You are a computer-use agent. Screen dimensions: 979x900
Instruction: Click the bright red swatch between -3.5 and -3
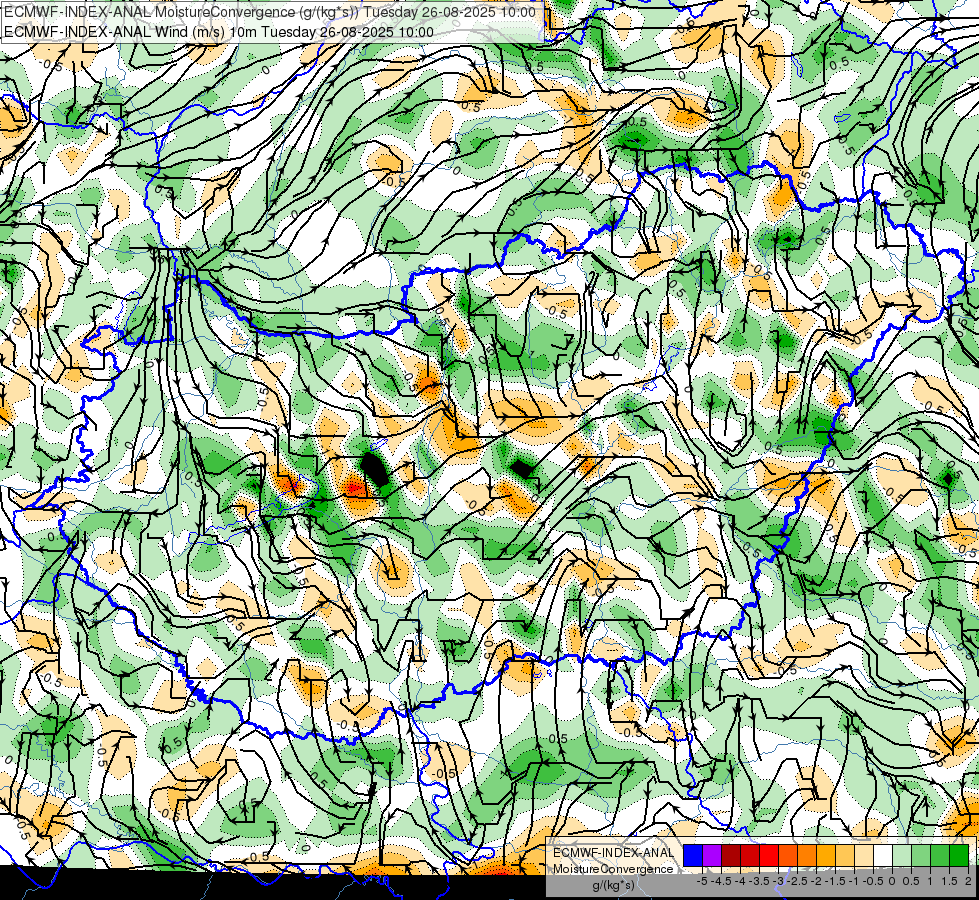click(769, 855)
